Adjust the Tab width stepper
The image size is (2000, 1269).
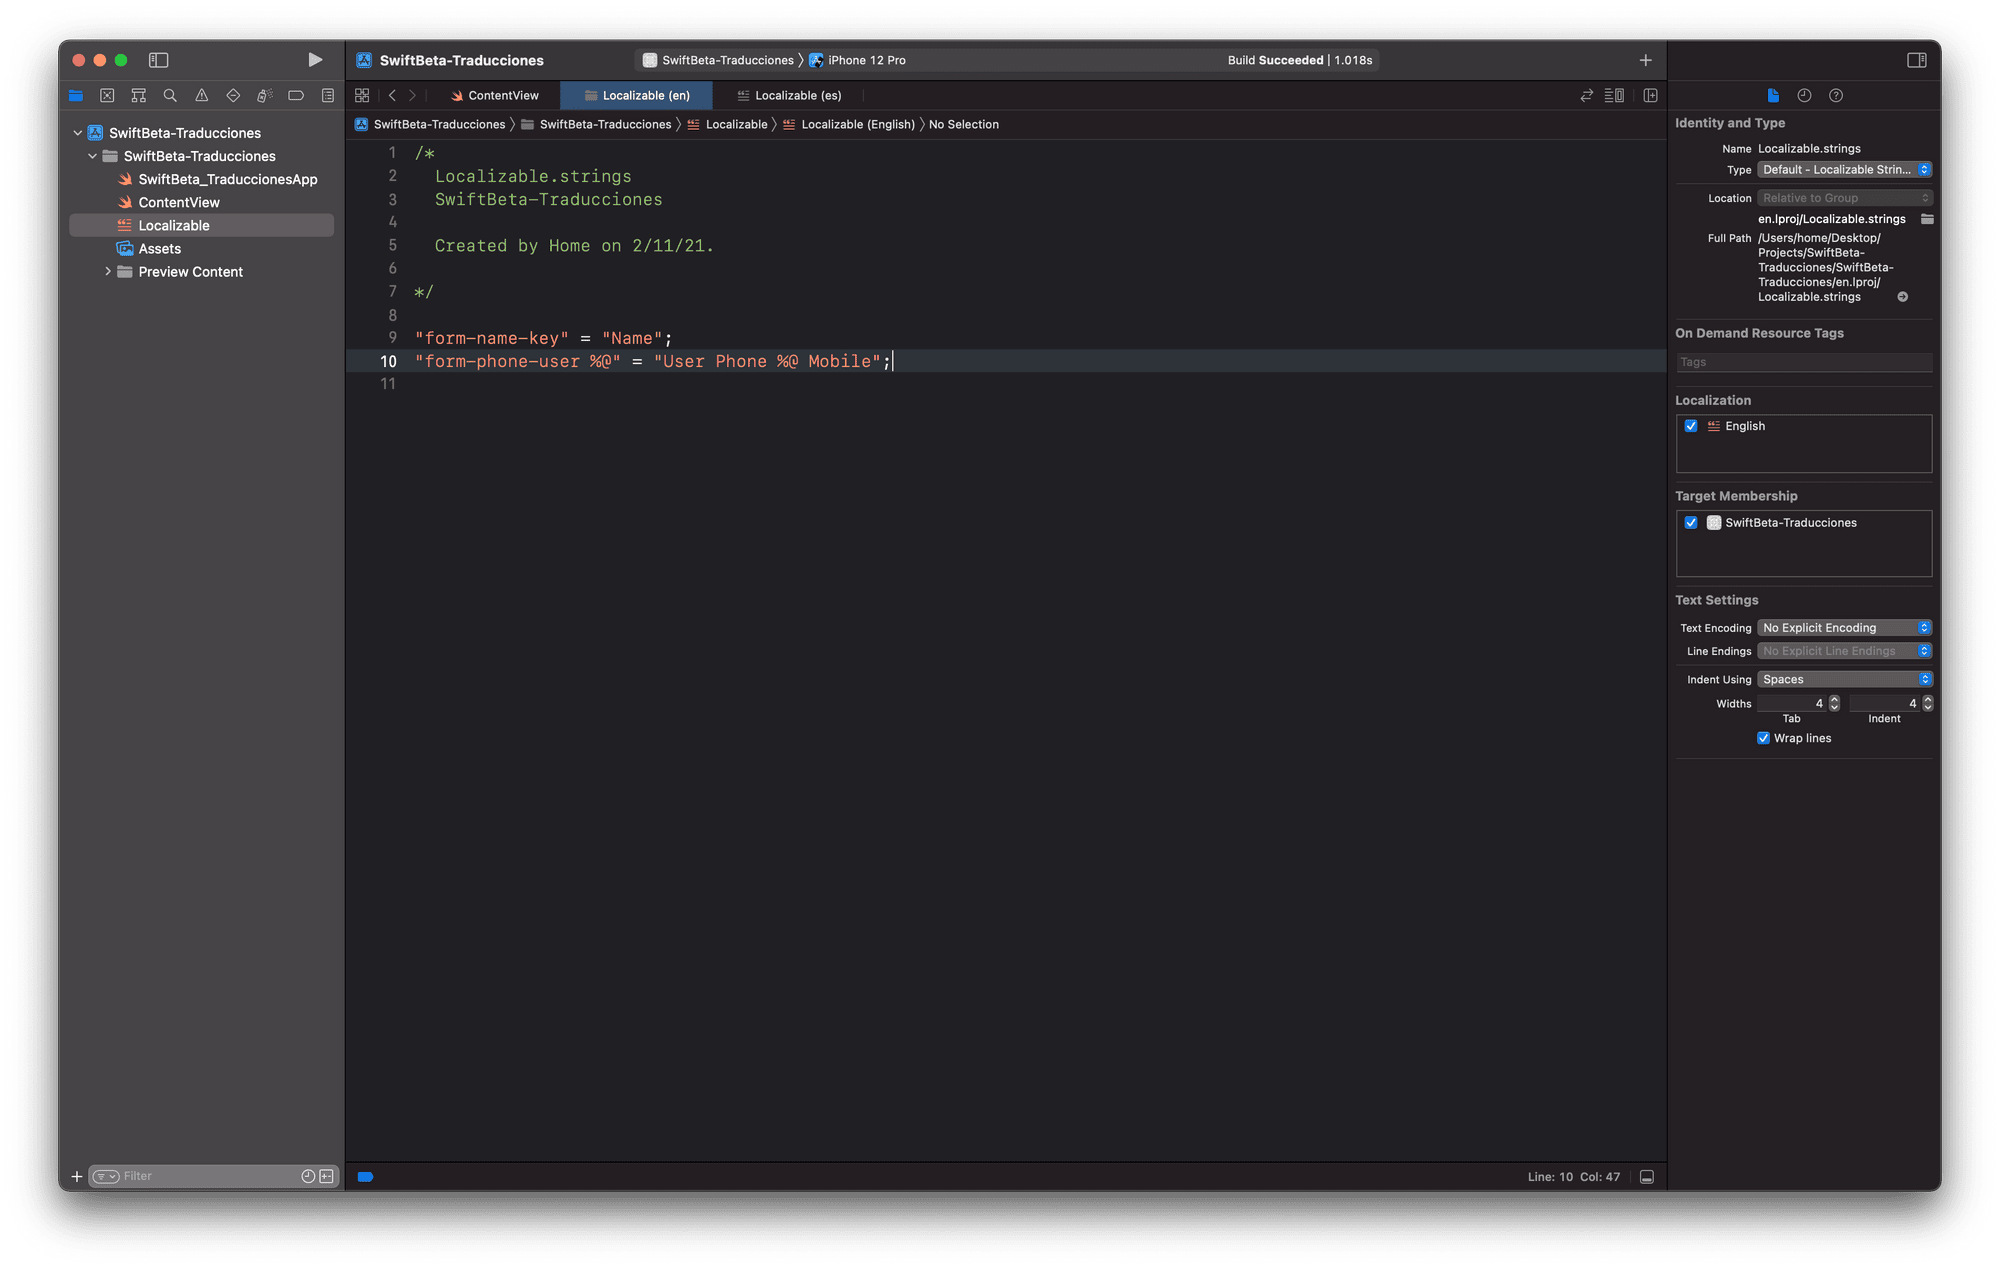(1834, 704)
